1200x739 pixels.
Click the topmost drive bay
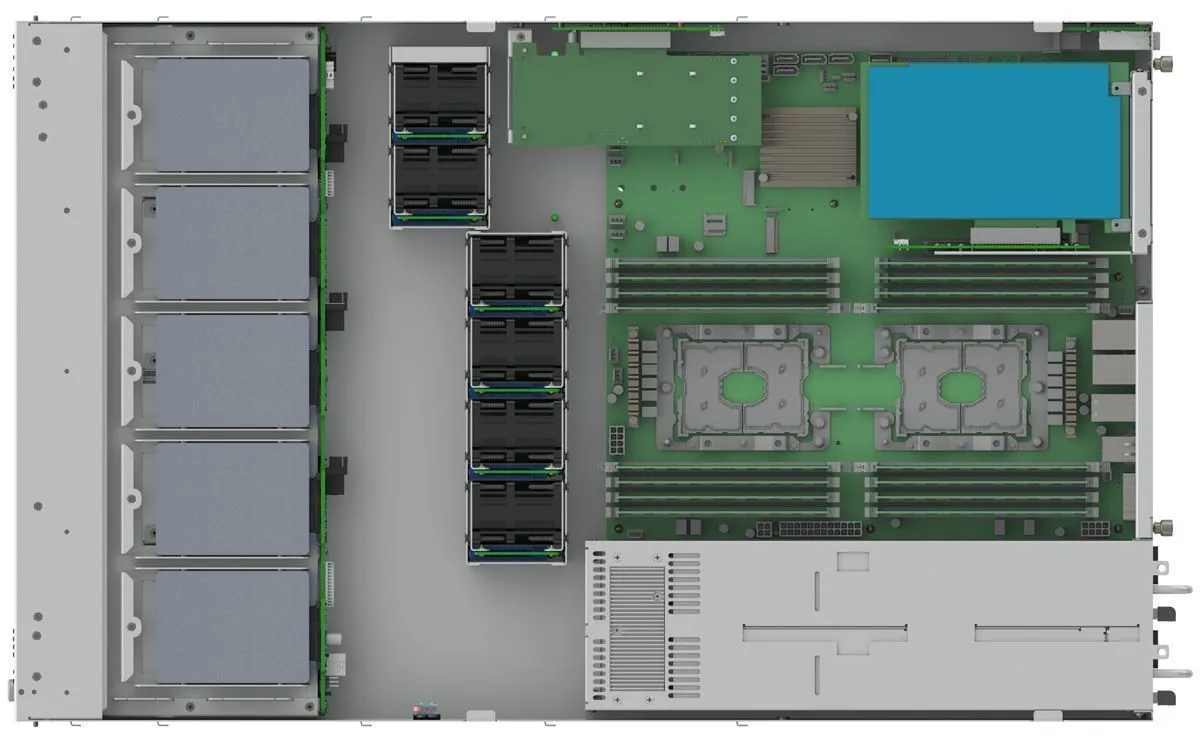coord(231,114)
